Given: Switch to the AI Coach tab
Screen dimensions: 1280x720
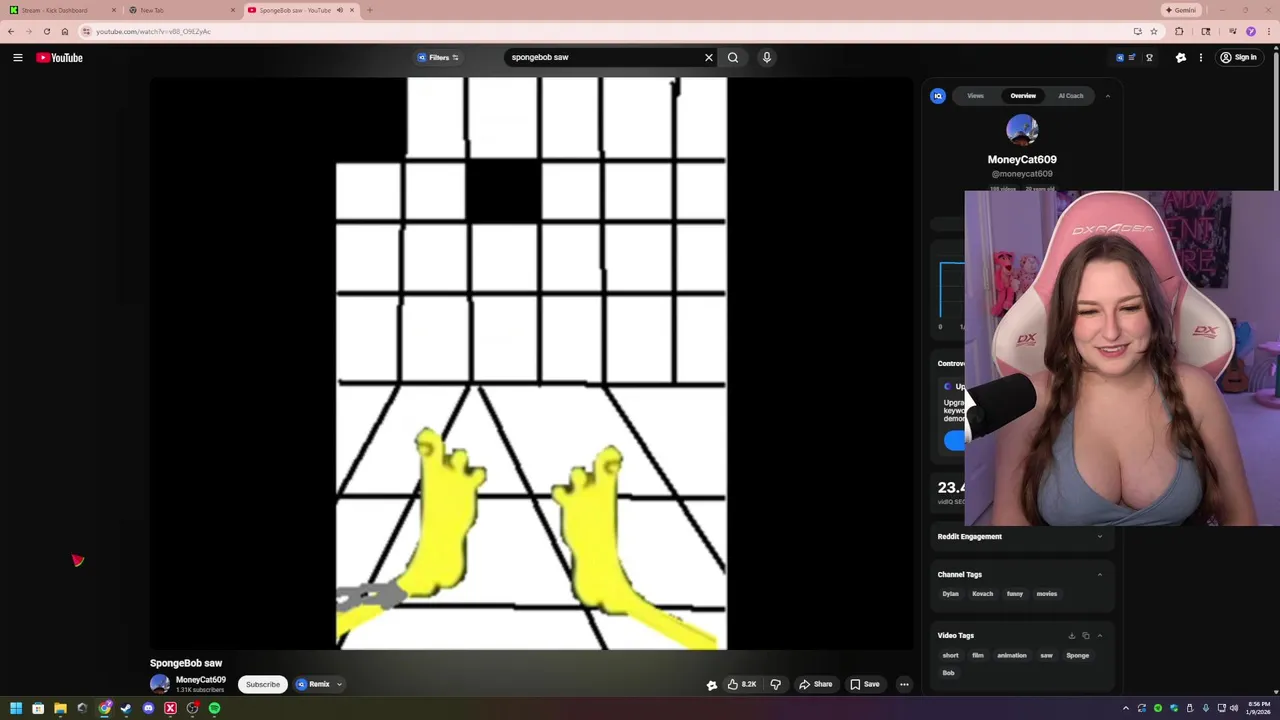Looking at the screenshot, I should (x=1071, y=96).
